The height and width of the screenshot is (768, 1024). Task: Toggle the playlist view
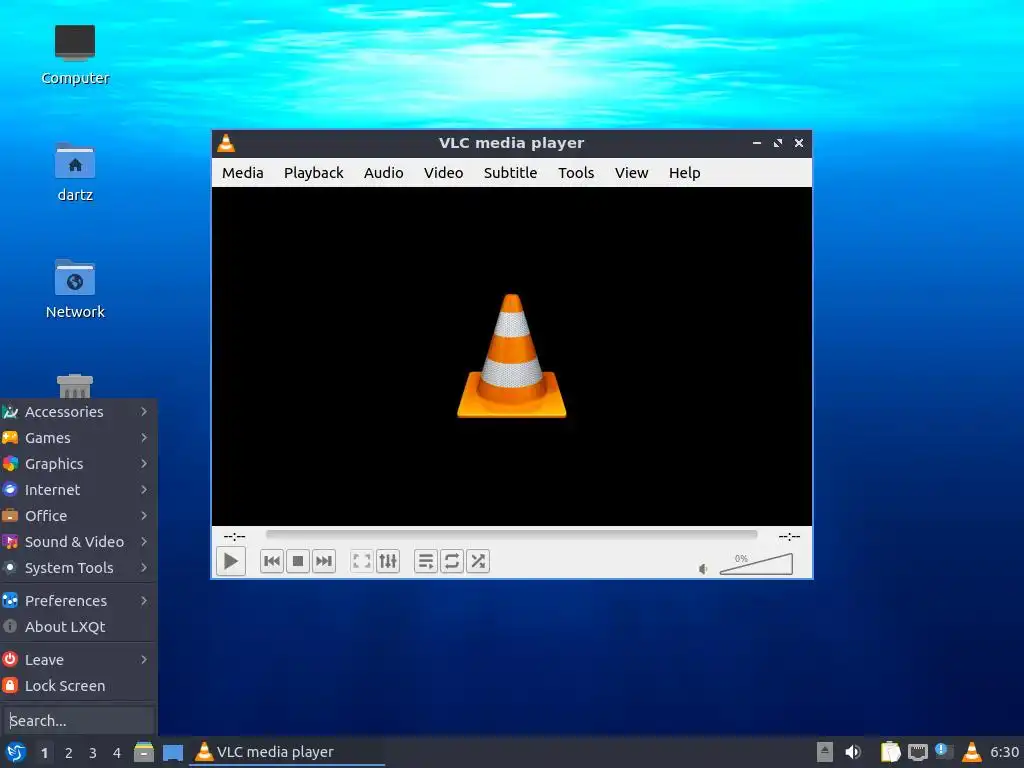(x=425, y=561)
